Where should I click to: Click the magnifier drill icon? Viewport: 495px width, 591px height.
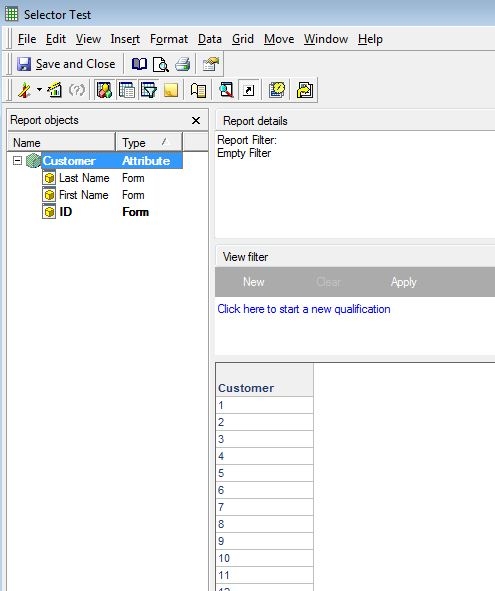pyautogui.click(x=226, y=90)
